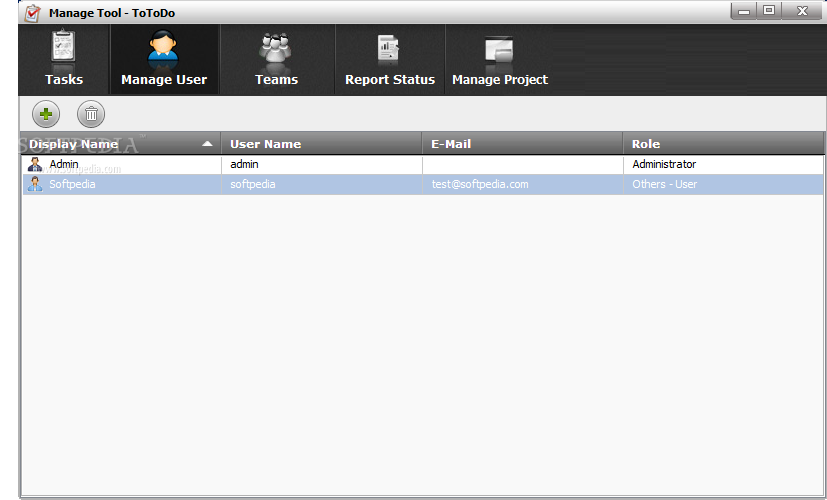Sort by the E-Mail column header
Viewport: 827px width, 500px height.
pyautogui.click(x=523, y=143)
